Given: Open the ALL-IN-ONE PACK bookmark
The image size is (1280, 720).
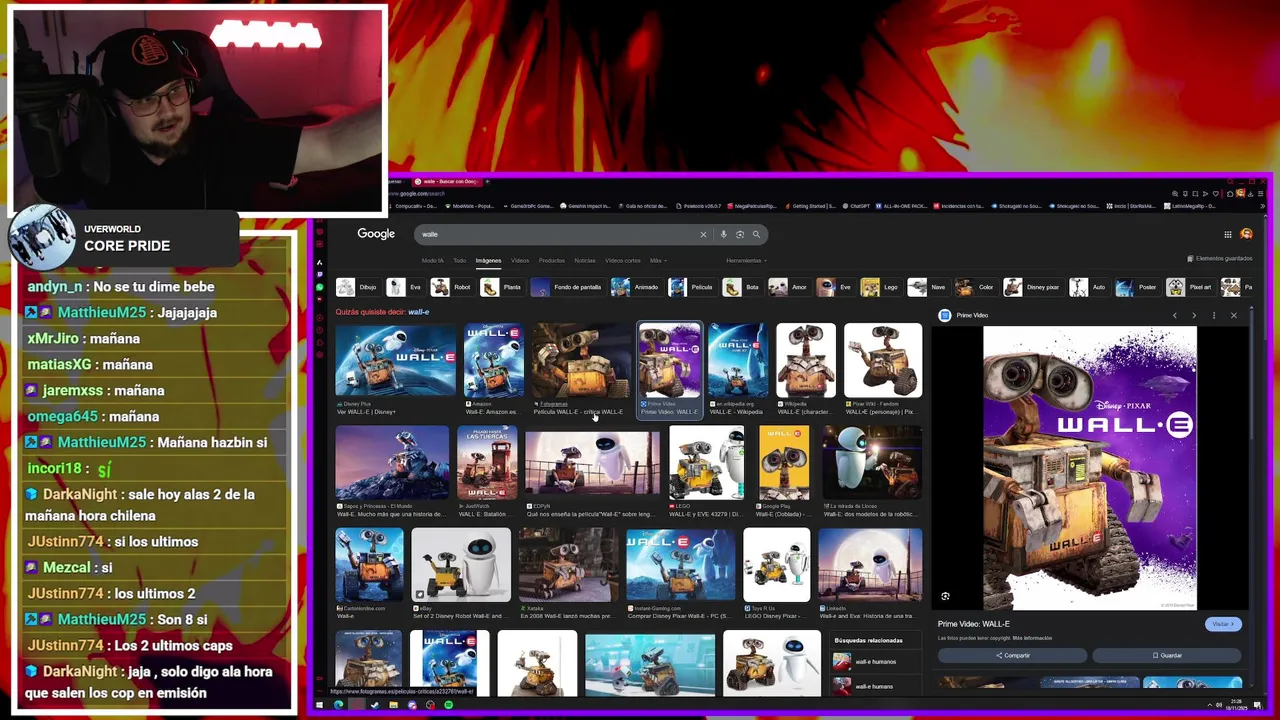Looking at the screenshot, I should tap(900, 206).
